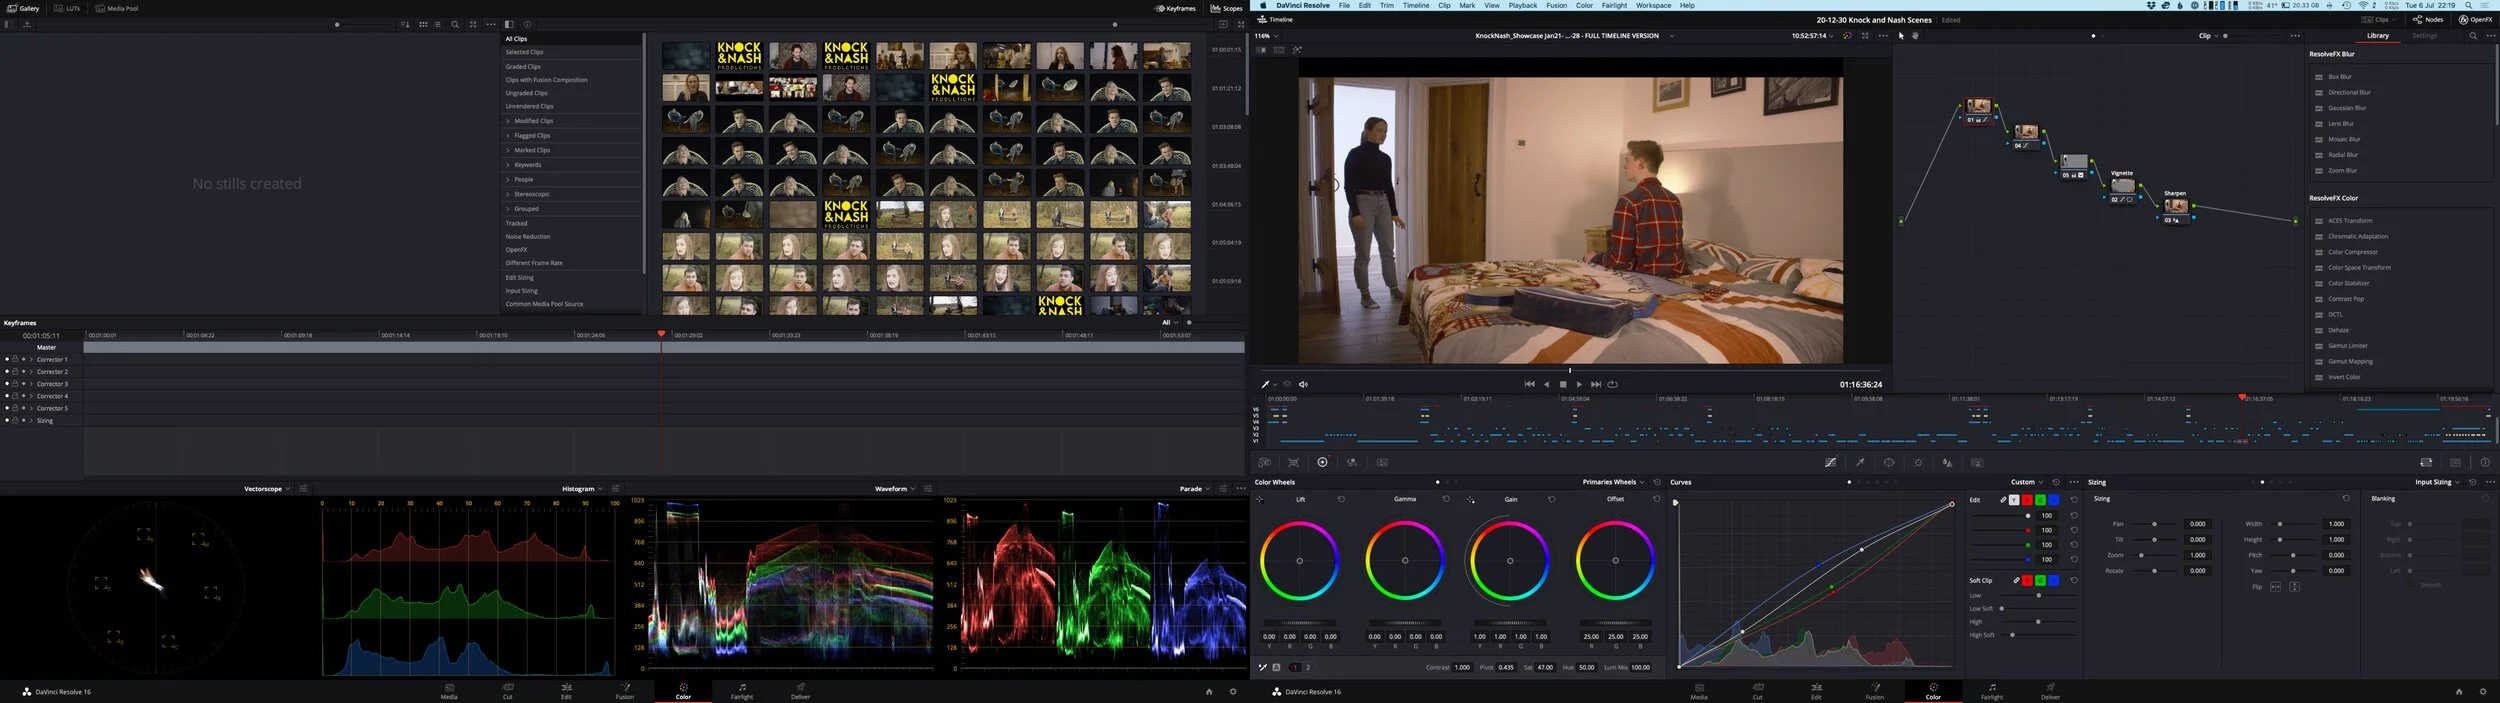Switch to OpenFX Settings tab
The width and height of the screenshot is (2500, 703).
[2424, 36]
